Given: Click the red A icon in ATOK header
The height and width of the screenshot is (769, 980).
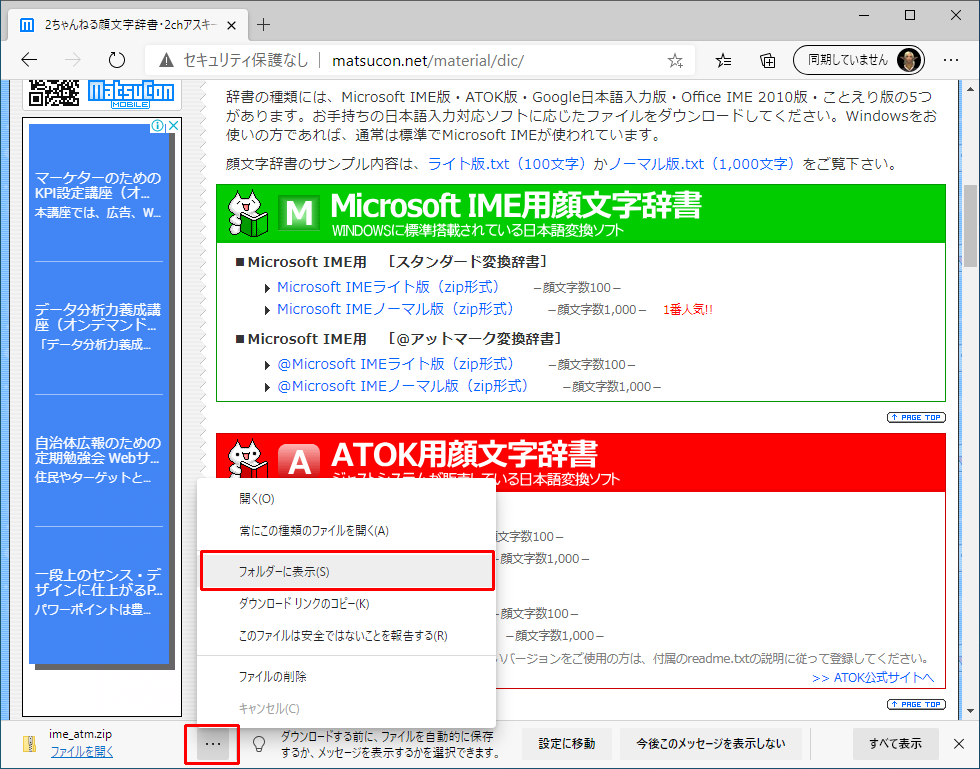Looking at the screenshot, I should pyautogui.click(x=299, y=463).
